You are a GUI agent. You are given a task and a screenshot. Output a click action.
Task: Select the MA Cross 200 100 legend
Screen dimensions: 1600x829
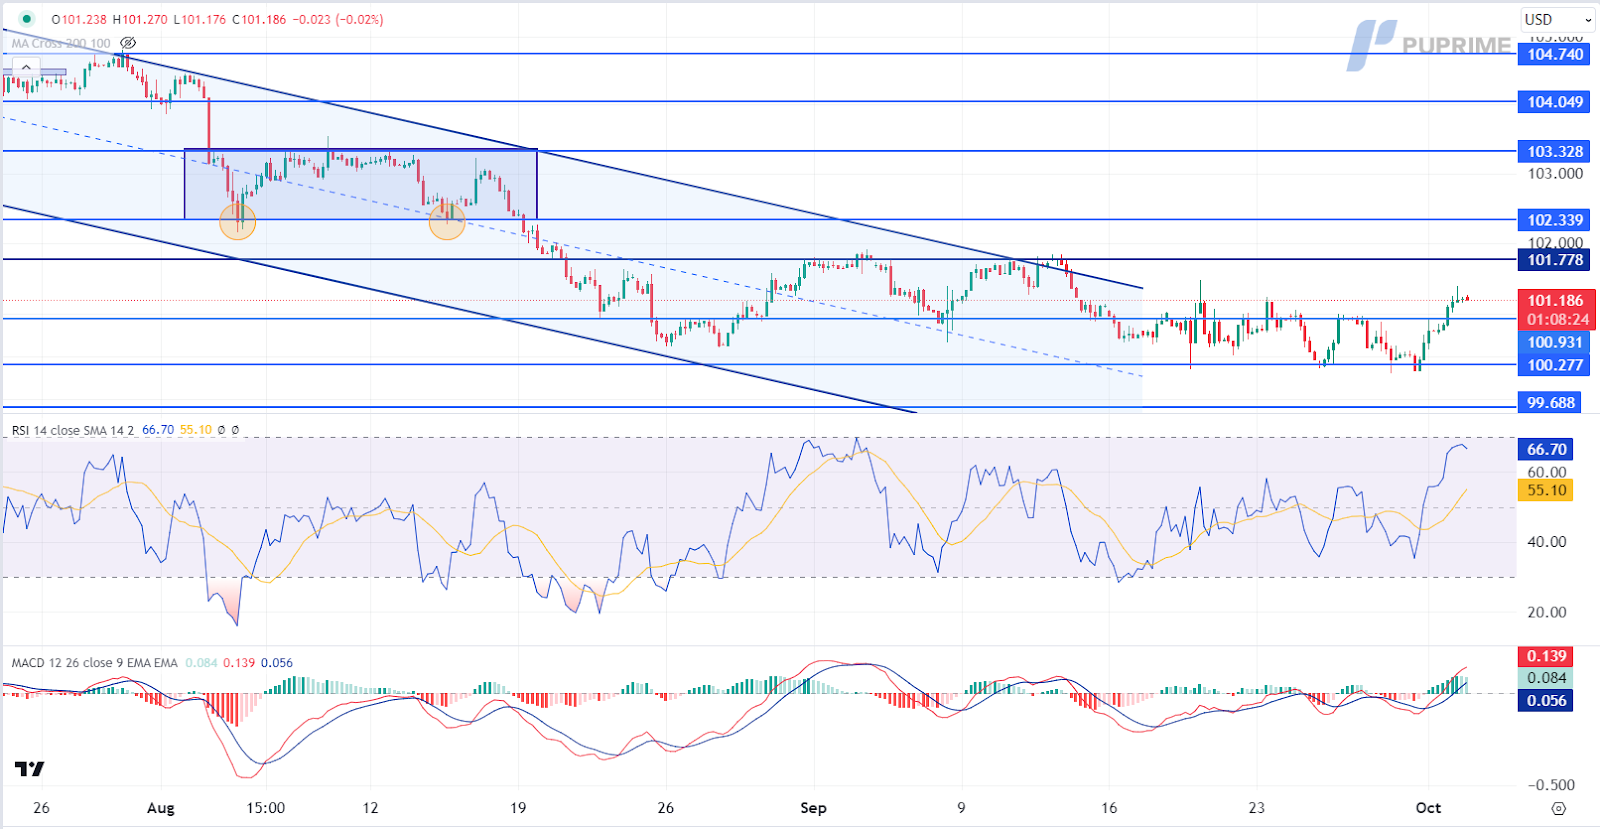tap(61, 43)
